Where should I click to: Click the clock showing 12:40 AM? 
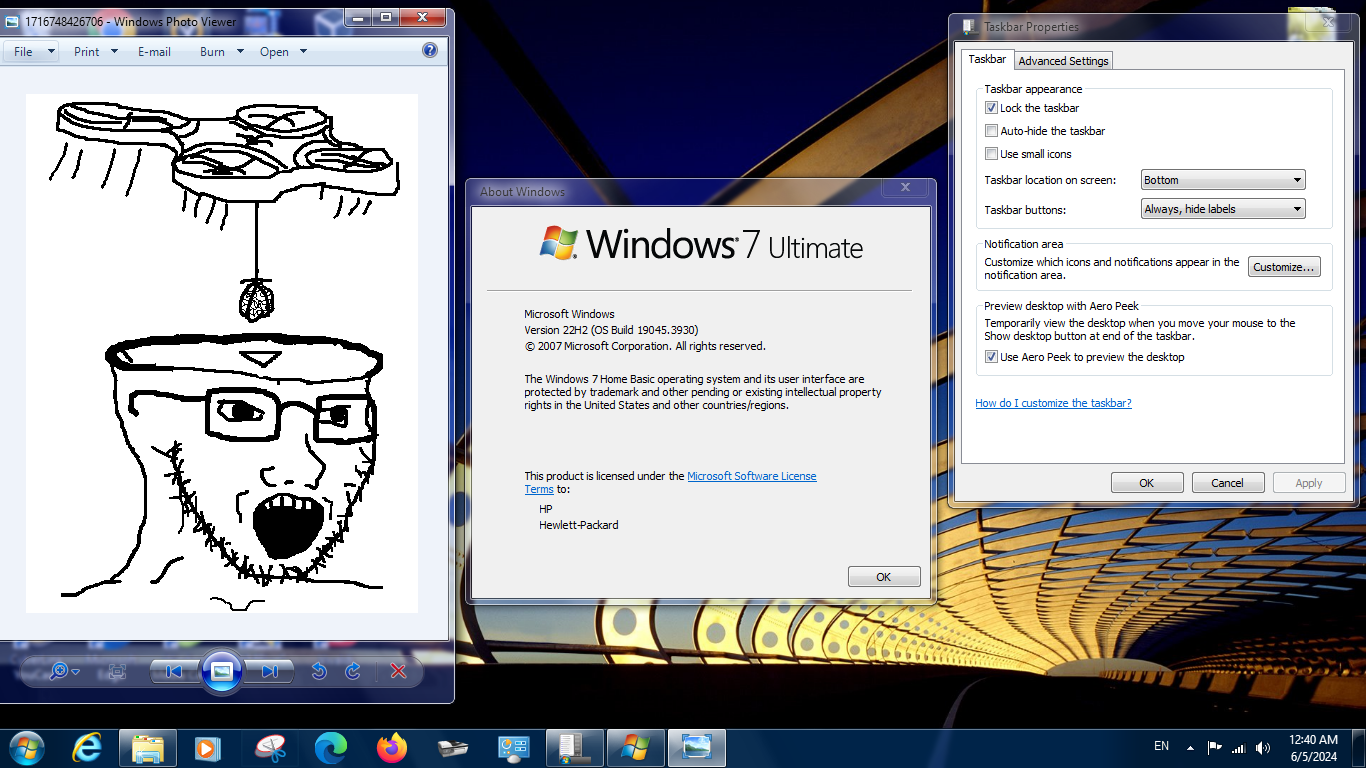point(1313,747)
